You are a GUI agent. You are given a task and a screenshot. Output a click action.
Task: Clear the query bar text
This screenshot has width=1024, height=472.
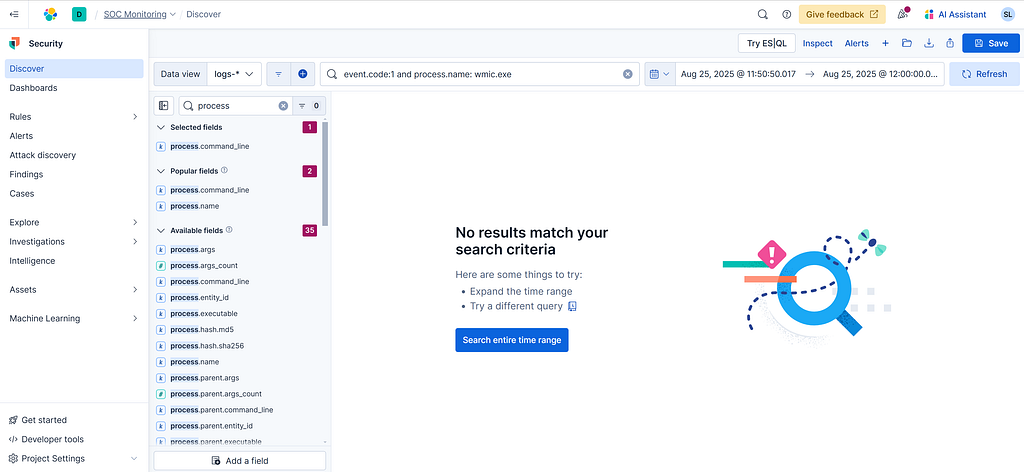[x=628, y=74]
